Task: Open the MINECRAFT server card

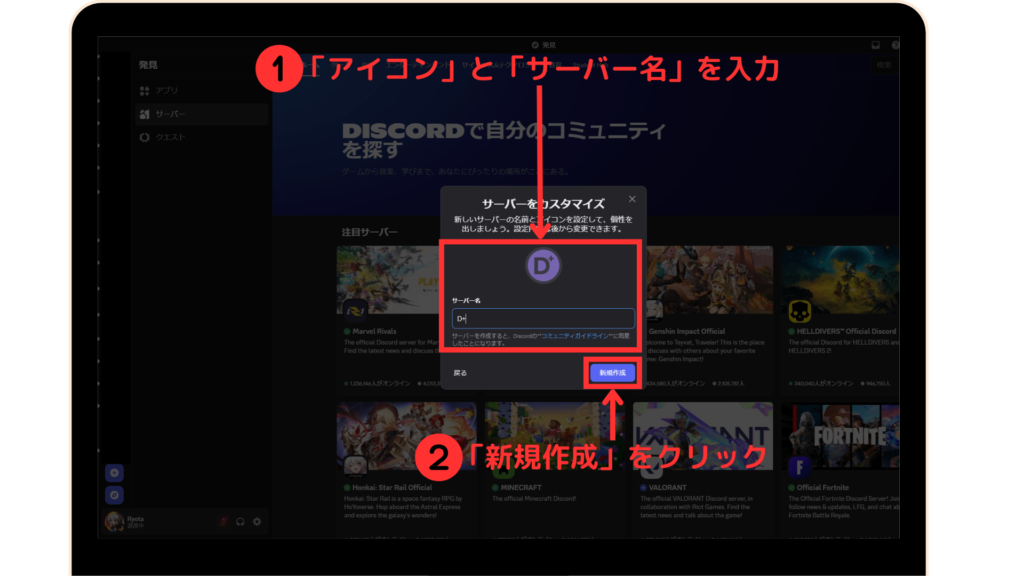Action: click(553, 470)
